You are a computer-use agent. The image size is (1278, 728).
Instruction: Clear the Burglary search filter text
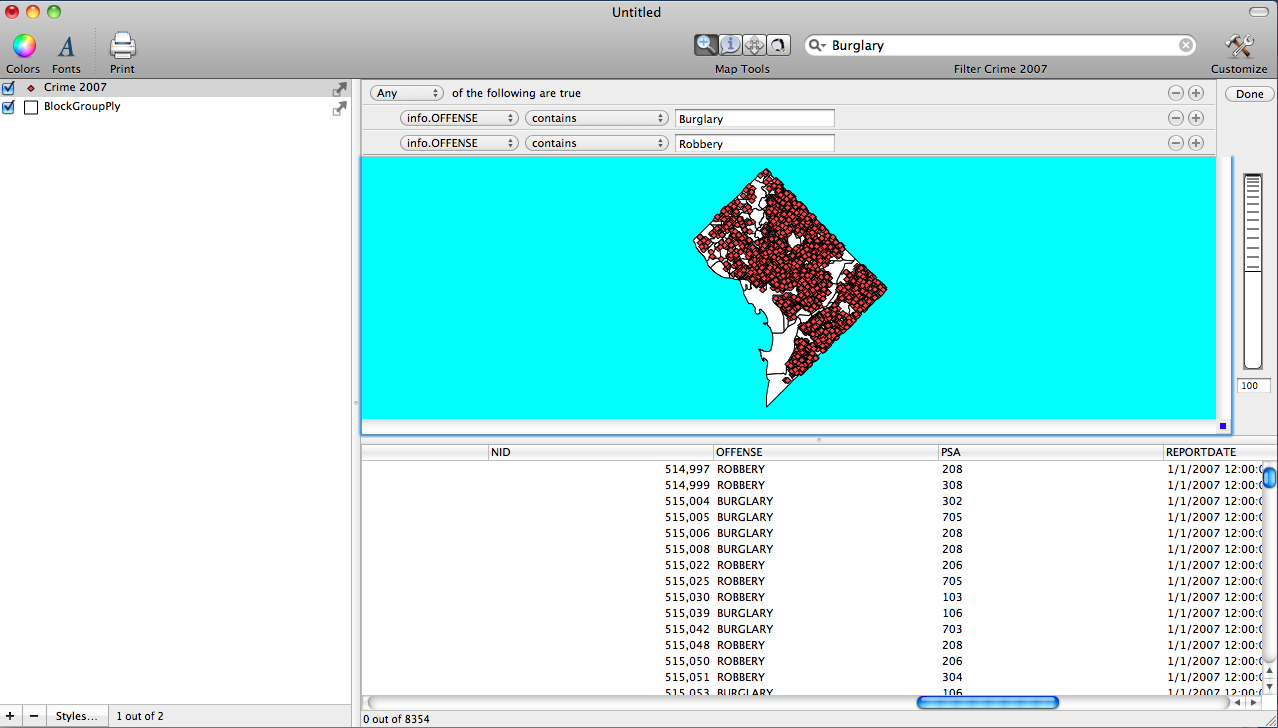(x=1185, y=45)
